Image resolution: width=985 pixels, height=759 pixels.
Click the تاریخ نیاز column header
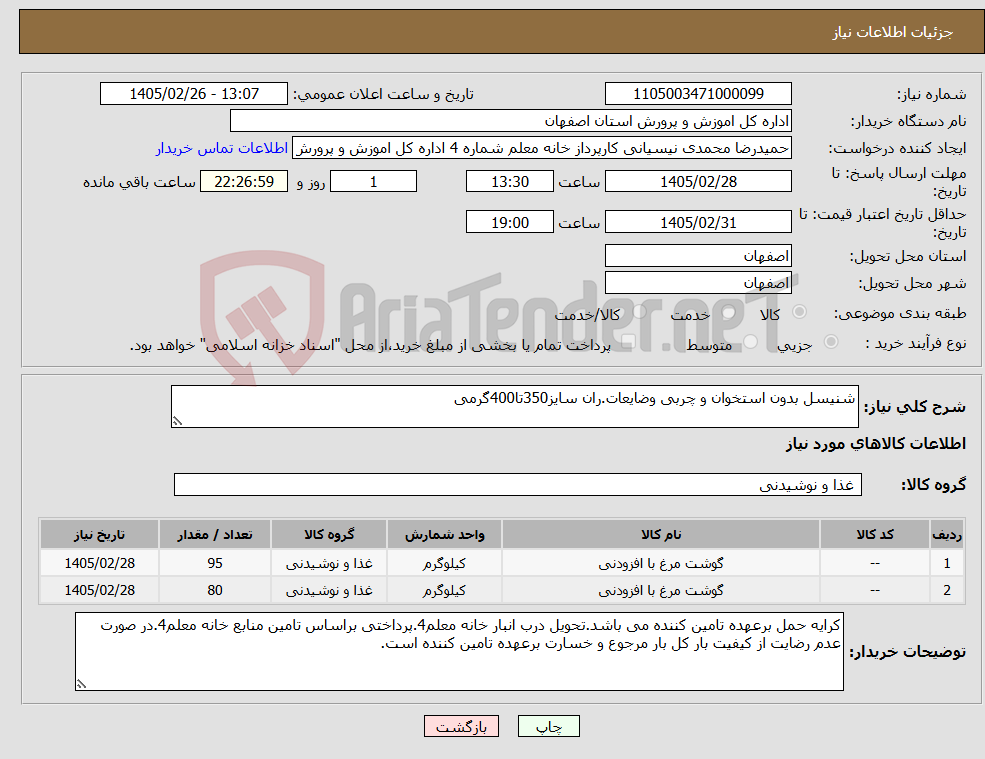point(99,534)
